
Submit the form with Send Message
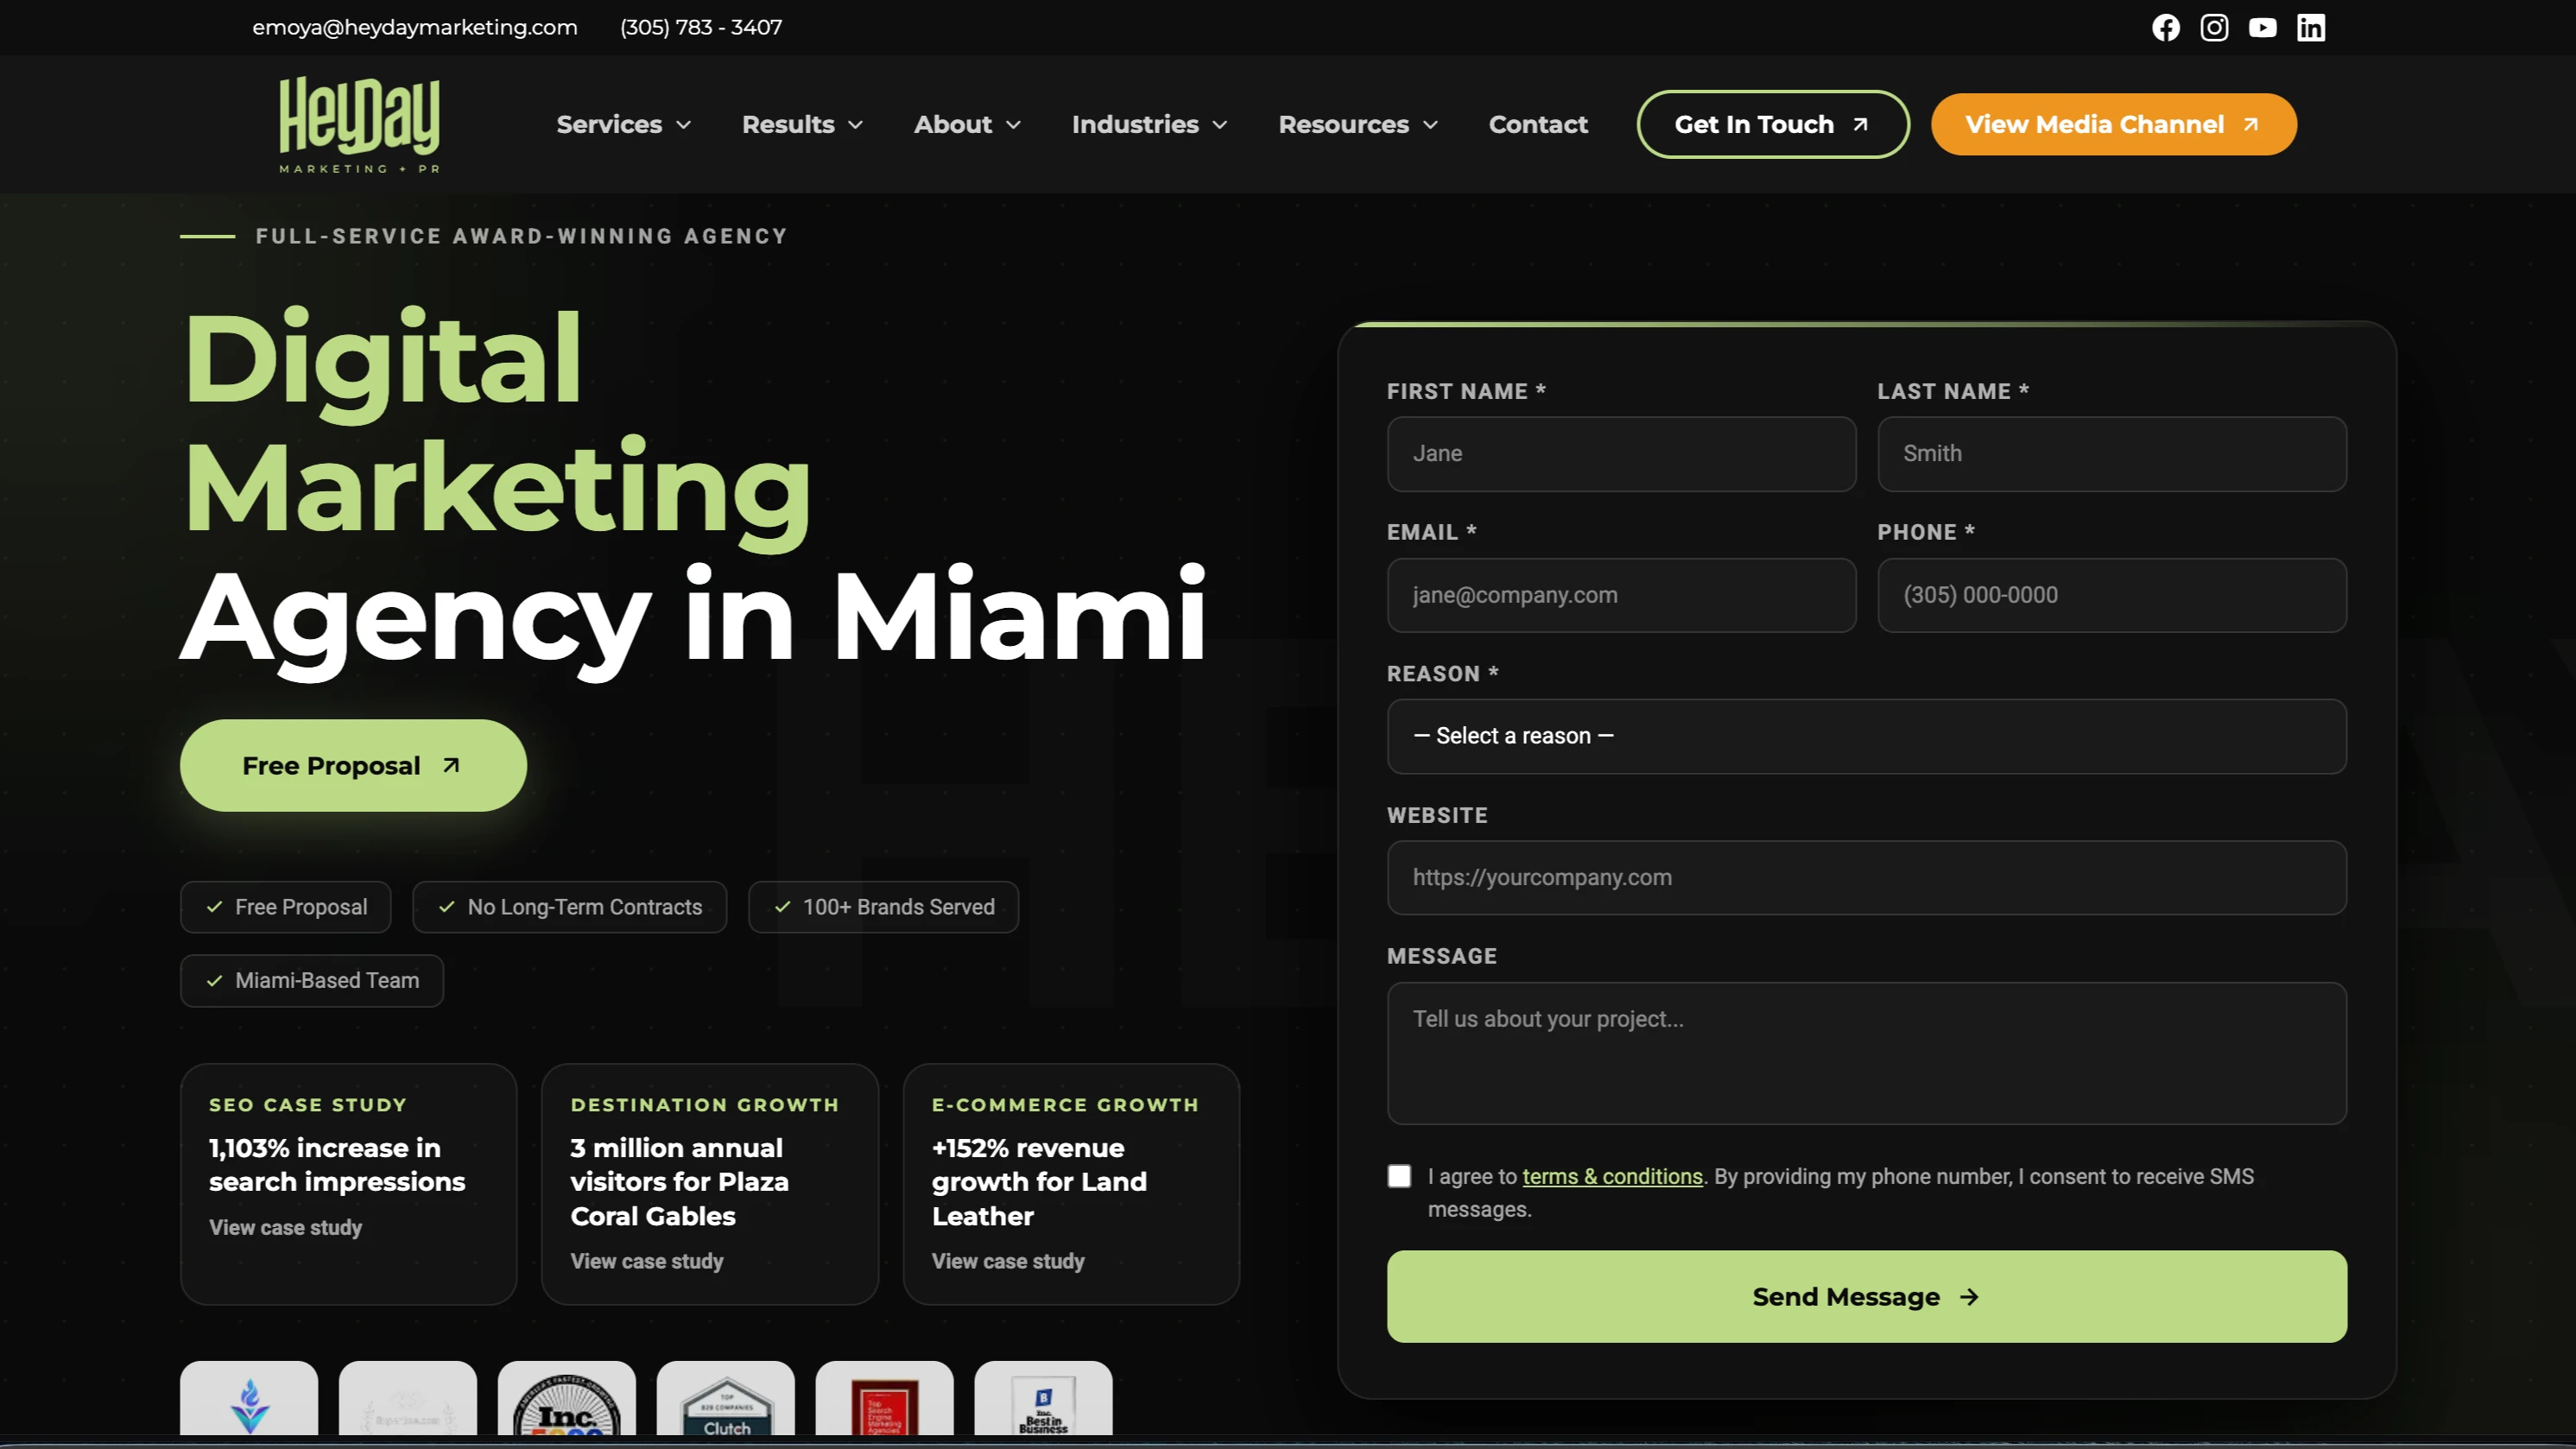click(1866, 1296)
